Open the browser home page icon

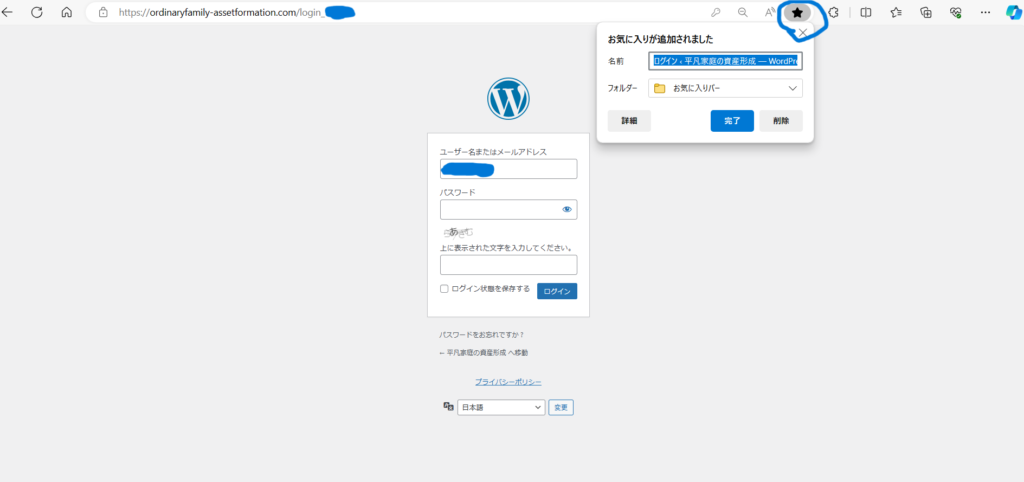66,12
